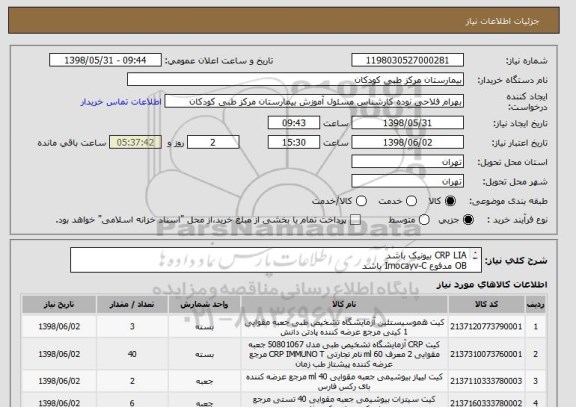
Task: Open the اطلاعات تماس خریدار link
Action: point(121,102)
